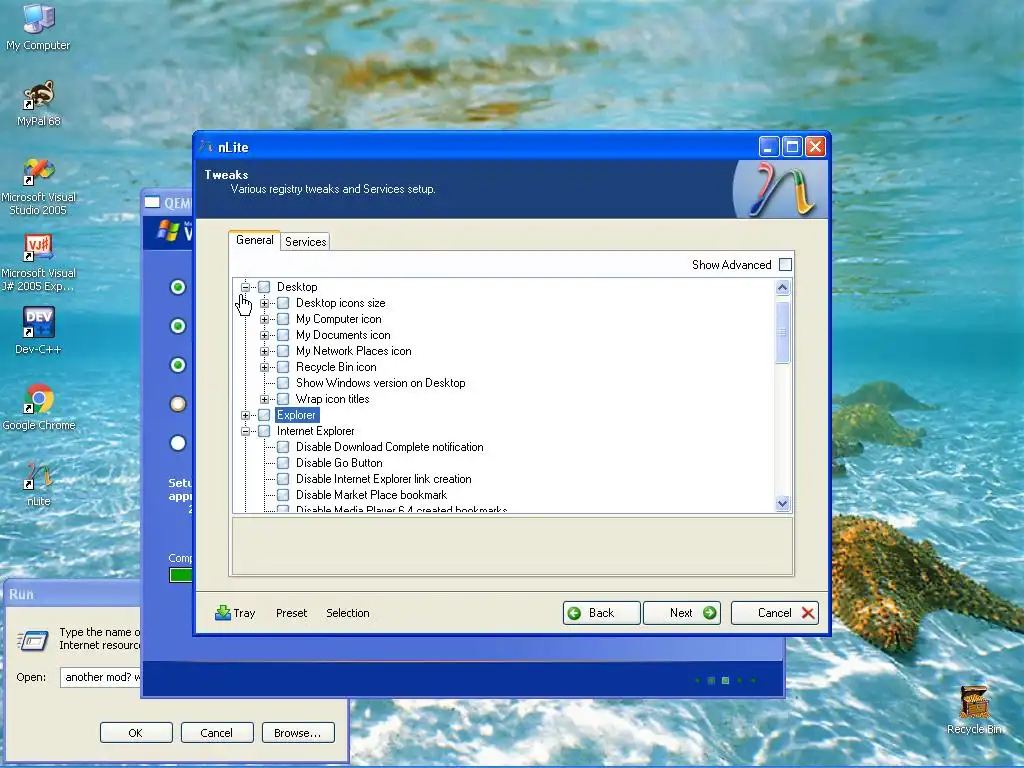1024x768 pixels.
Task: Check the Internet Explorer category checkbox
Action: (264, 431)
